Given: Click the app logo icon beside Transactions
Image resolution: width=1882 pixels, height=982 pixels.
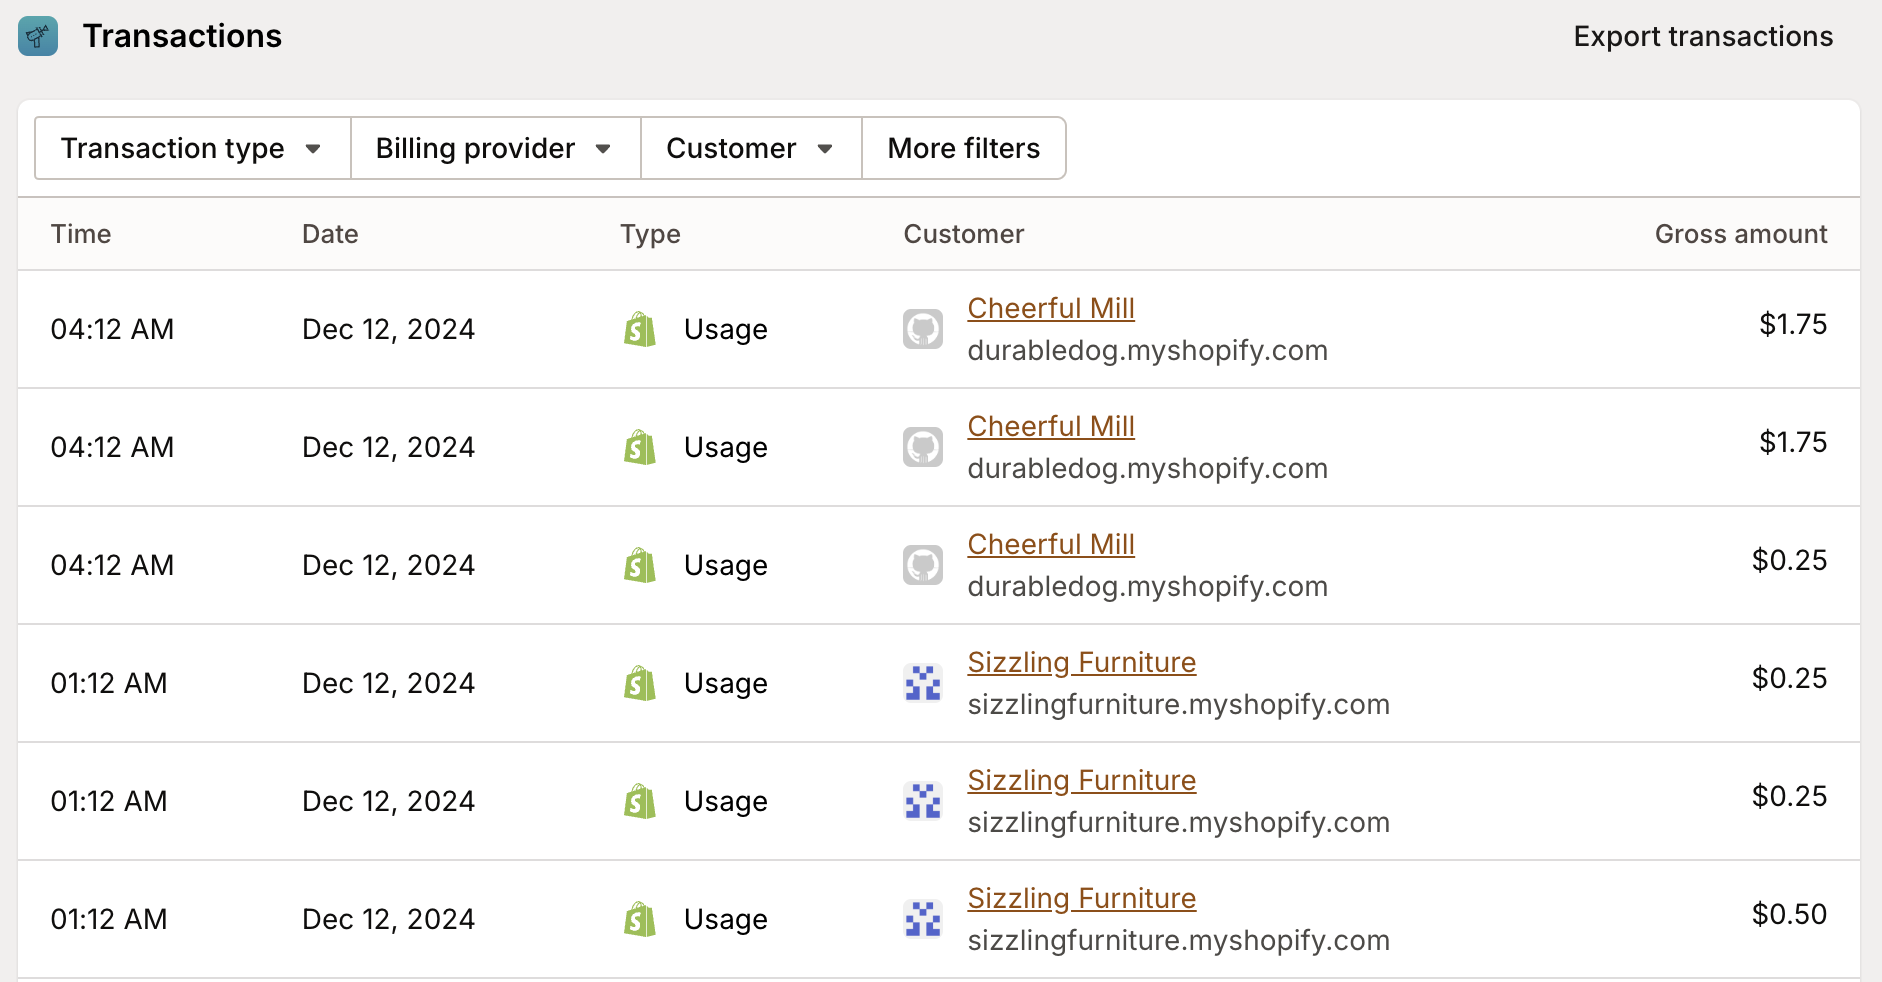Looking at the screenshot, I should click(x=38, y=37).
